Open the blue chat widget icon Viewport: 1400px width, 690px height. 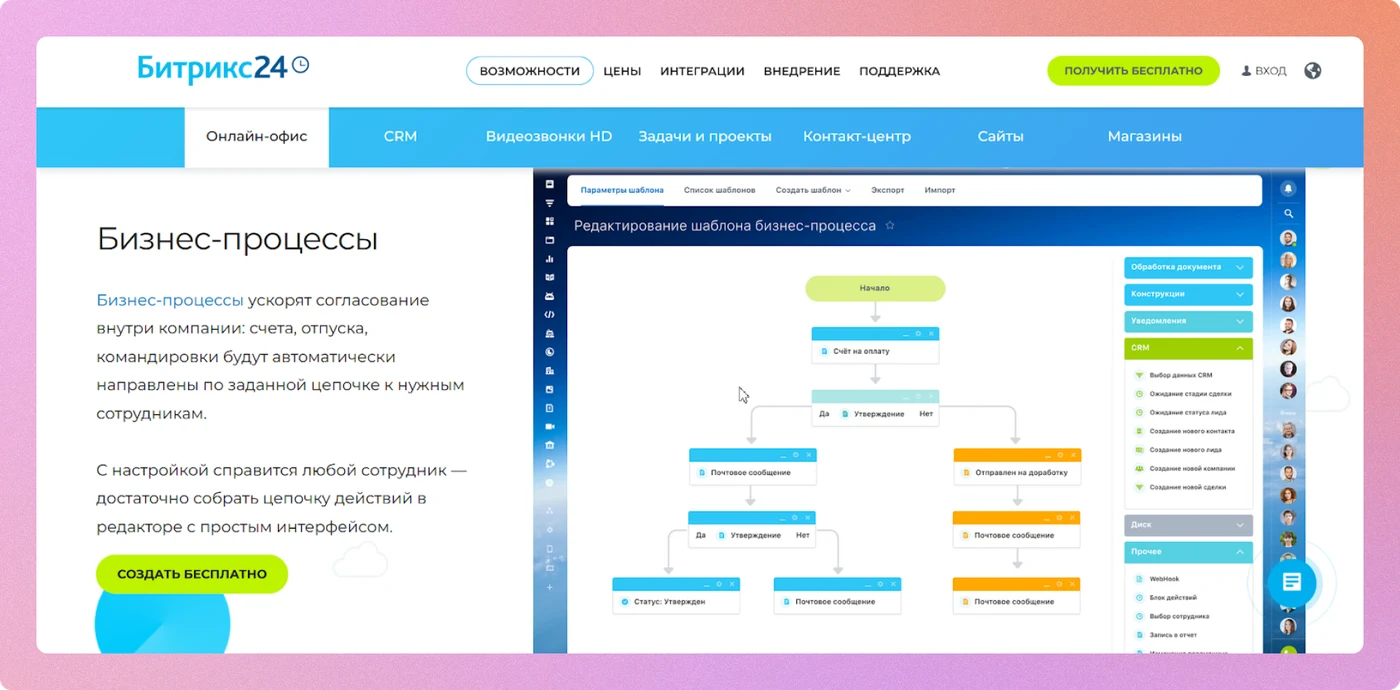(1291, 582)
